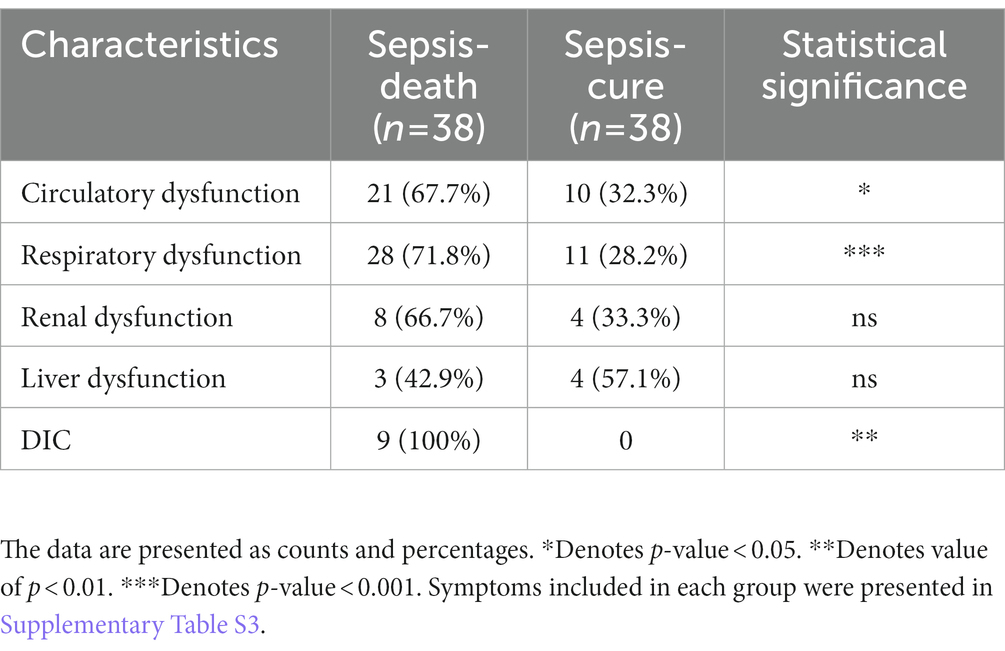1005x651 pixels.
Task: Select the 21 (67.7%) cell
Action: point(429,193)
